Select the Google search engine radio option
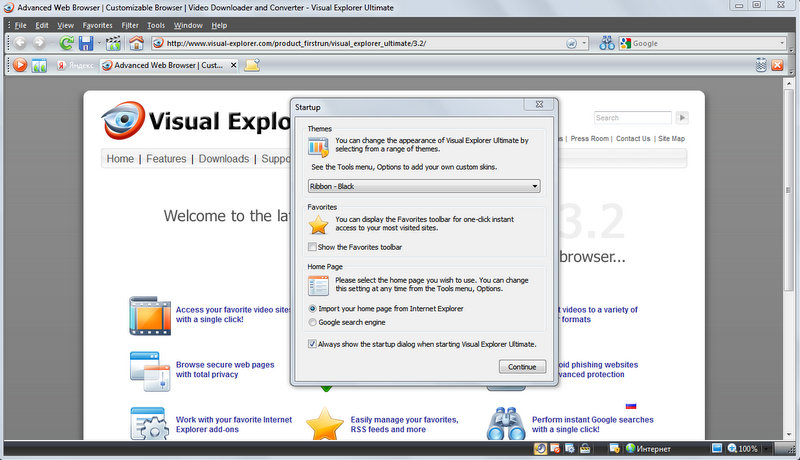 312,322
